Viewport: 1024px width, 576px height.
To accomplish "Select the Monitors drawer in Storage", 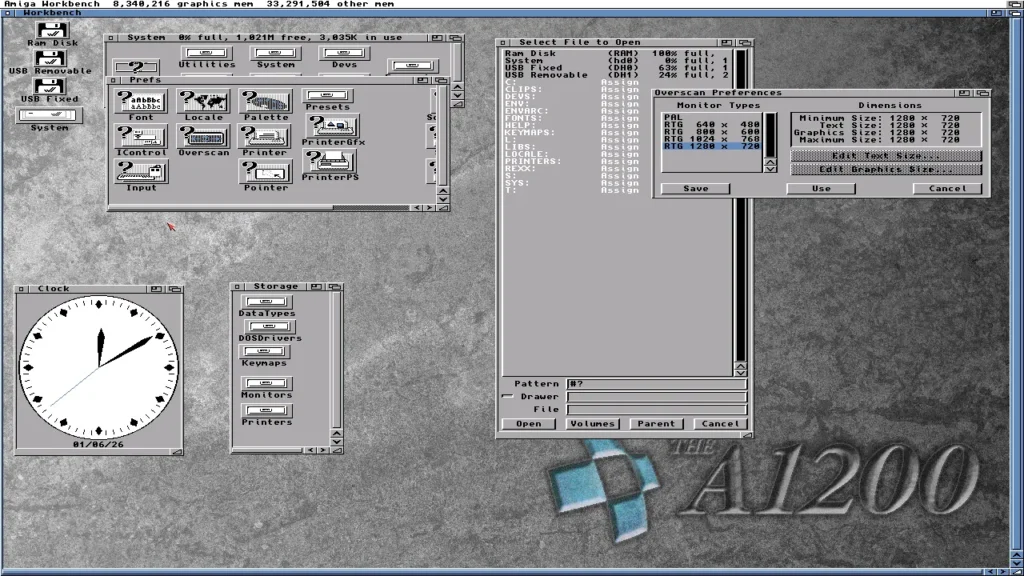I will (x=266, y=387).
